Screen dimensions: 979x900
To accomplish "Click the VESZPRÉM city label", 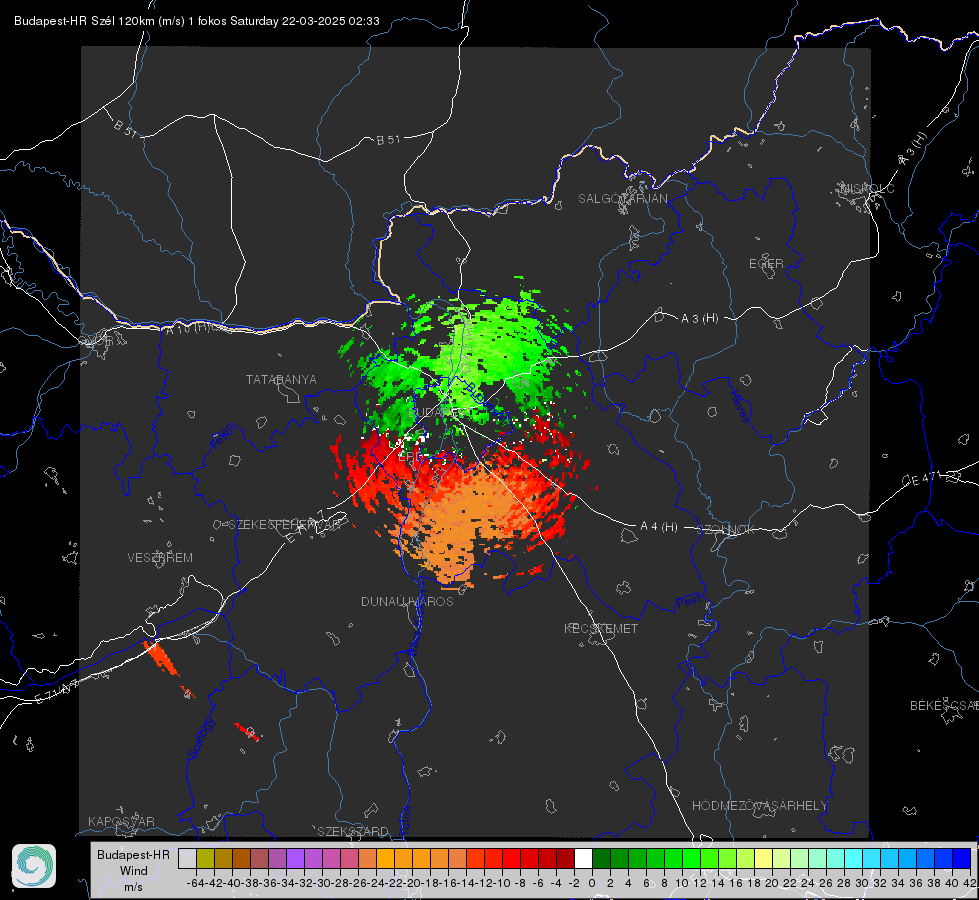I will 160,557.
